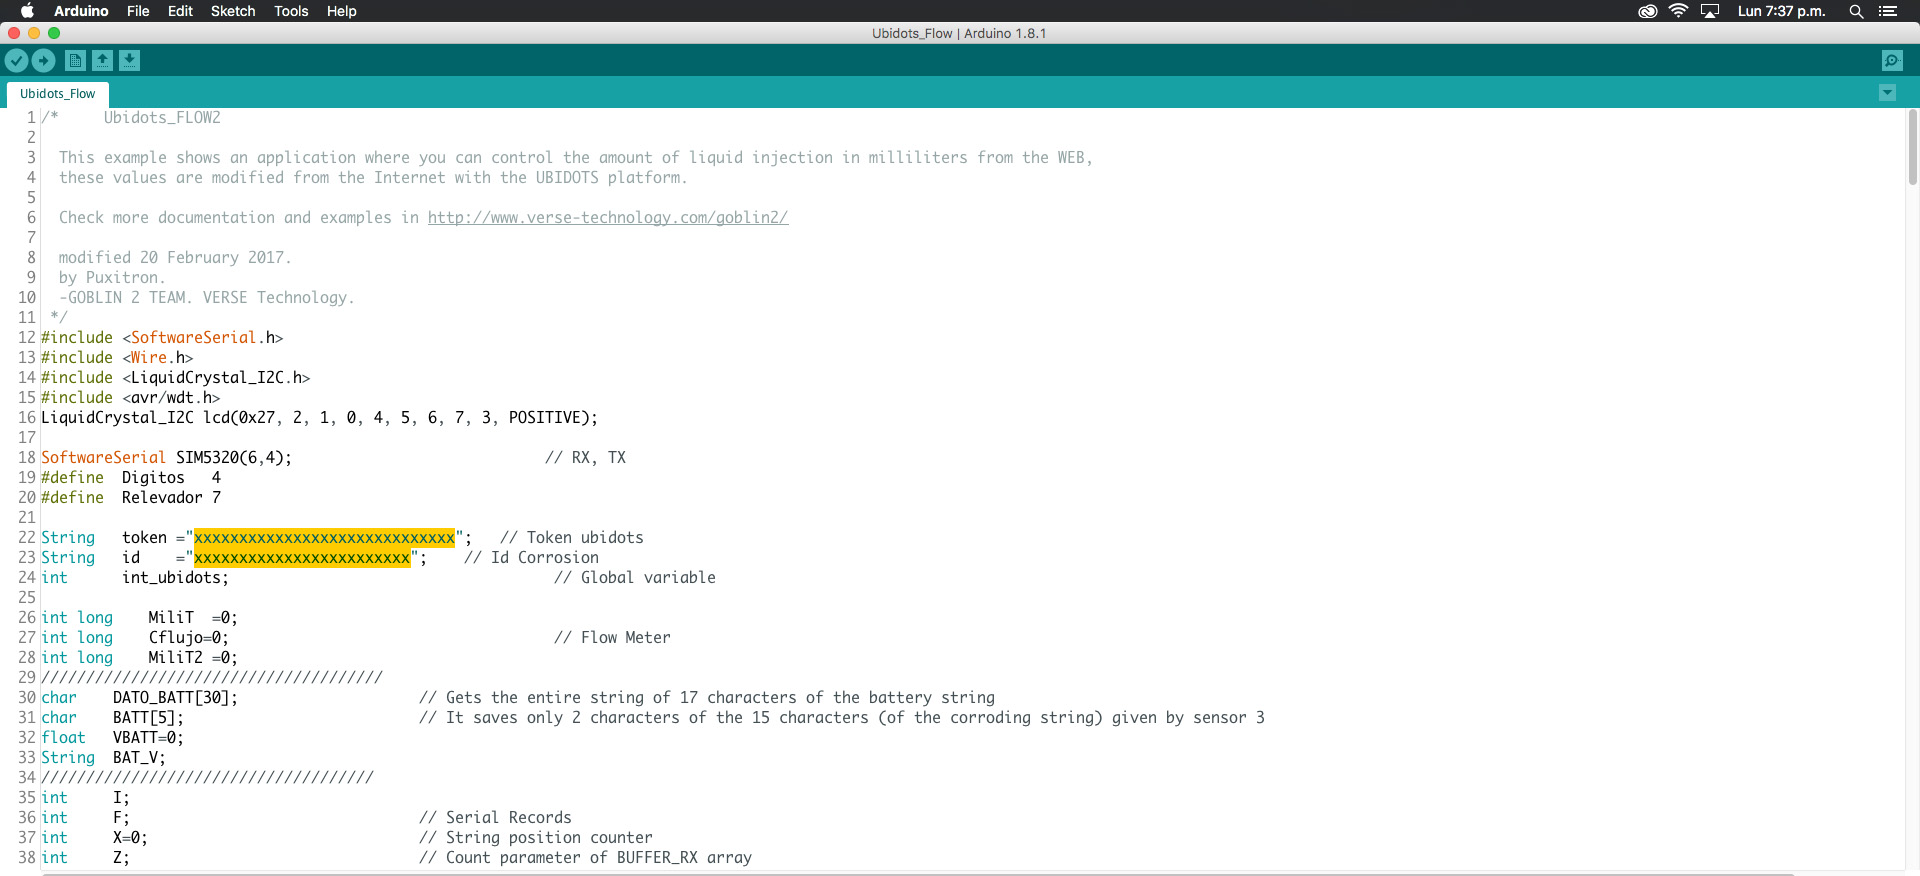This screenshot has width=1920, height=876.
Task: Select the Ubidots_Flow tab
Action: 58,94
